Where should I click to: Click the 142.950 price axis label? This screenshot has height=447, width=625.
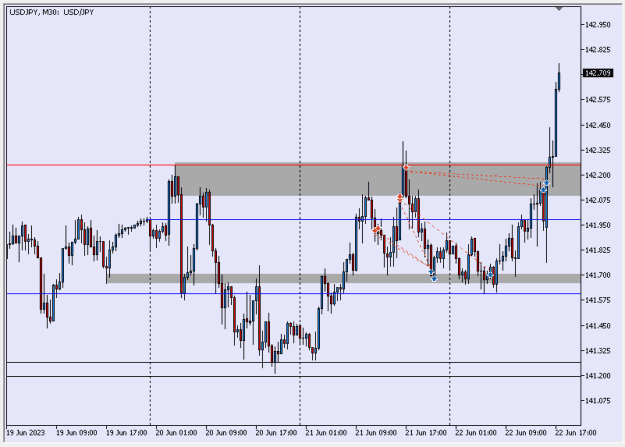pos(597,25)
